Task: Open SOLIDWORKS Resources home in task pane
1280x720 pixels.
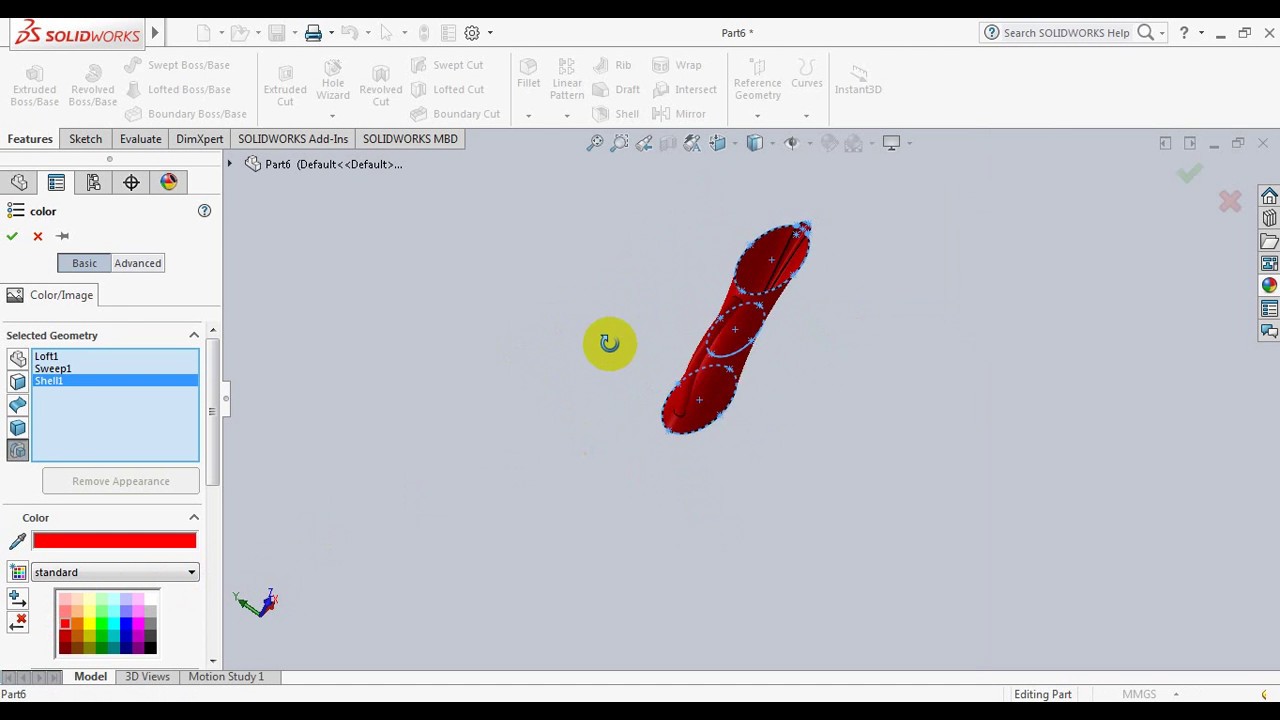Action: [x=1269, y=196]
